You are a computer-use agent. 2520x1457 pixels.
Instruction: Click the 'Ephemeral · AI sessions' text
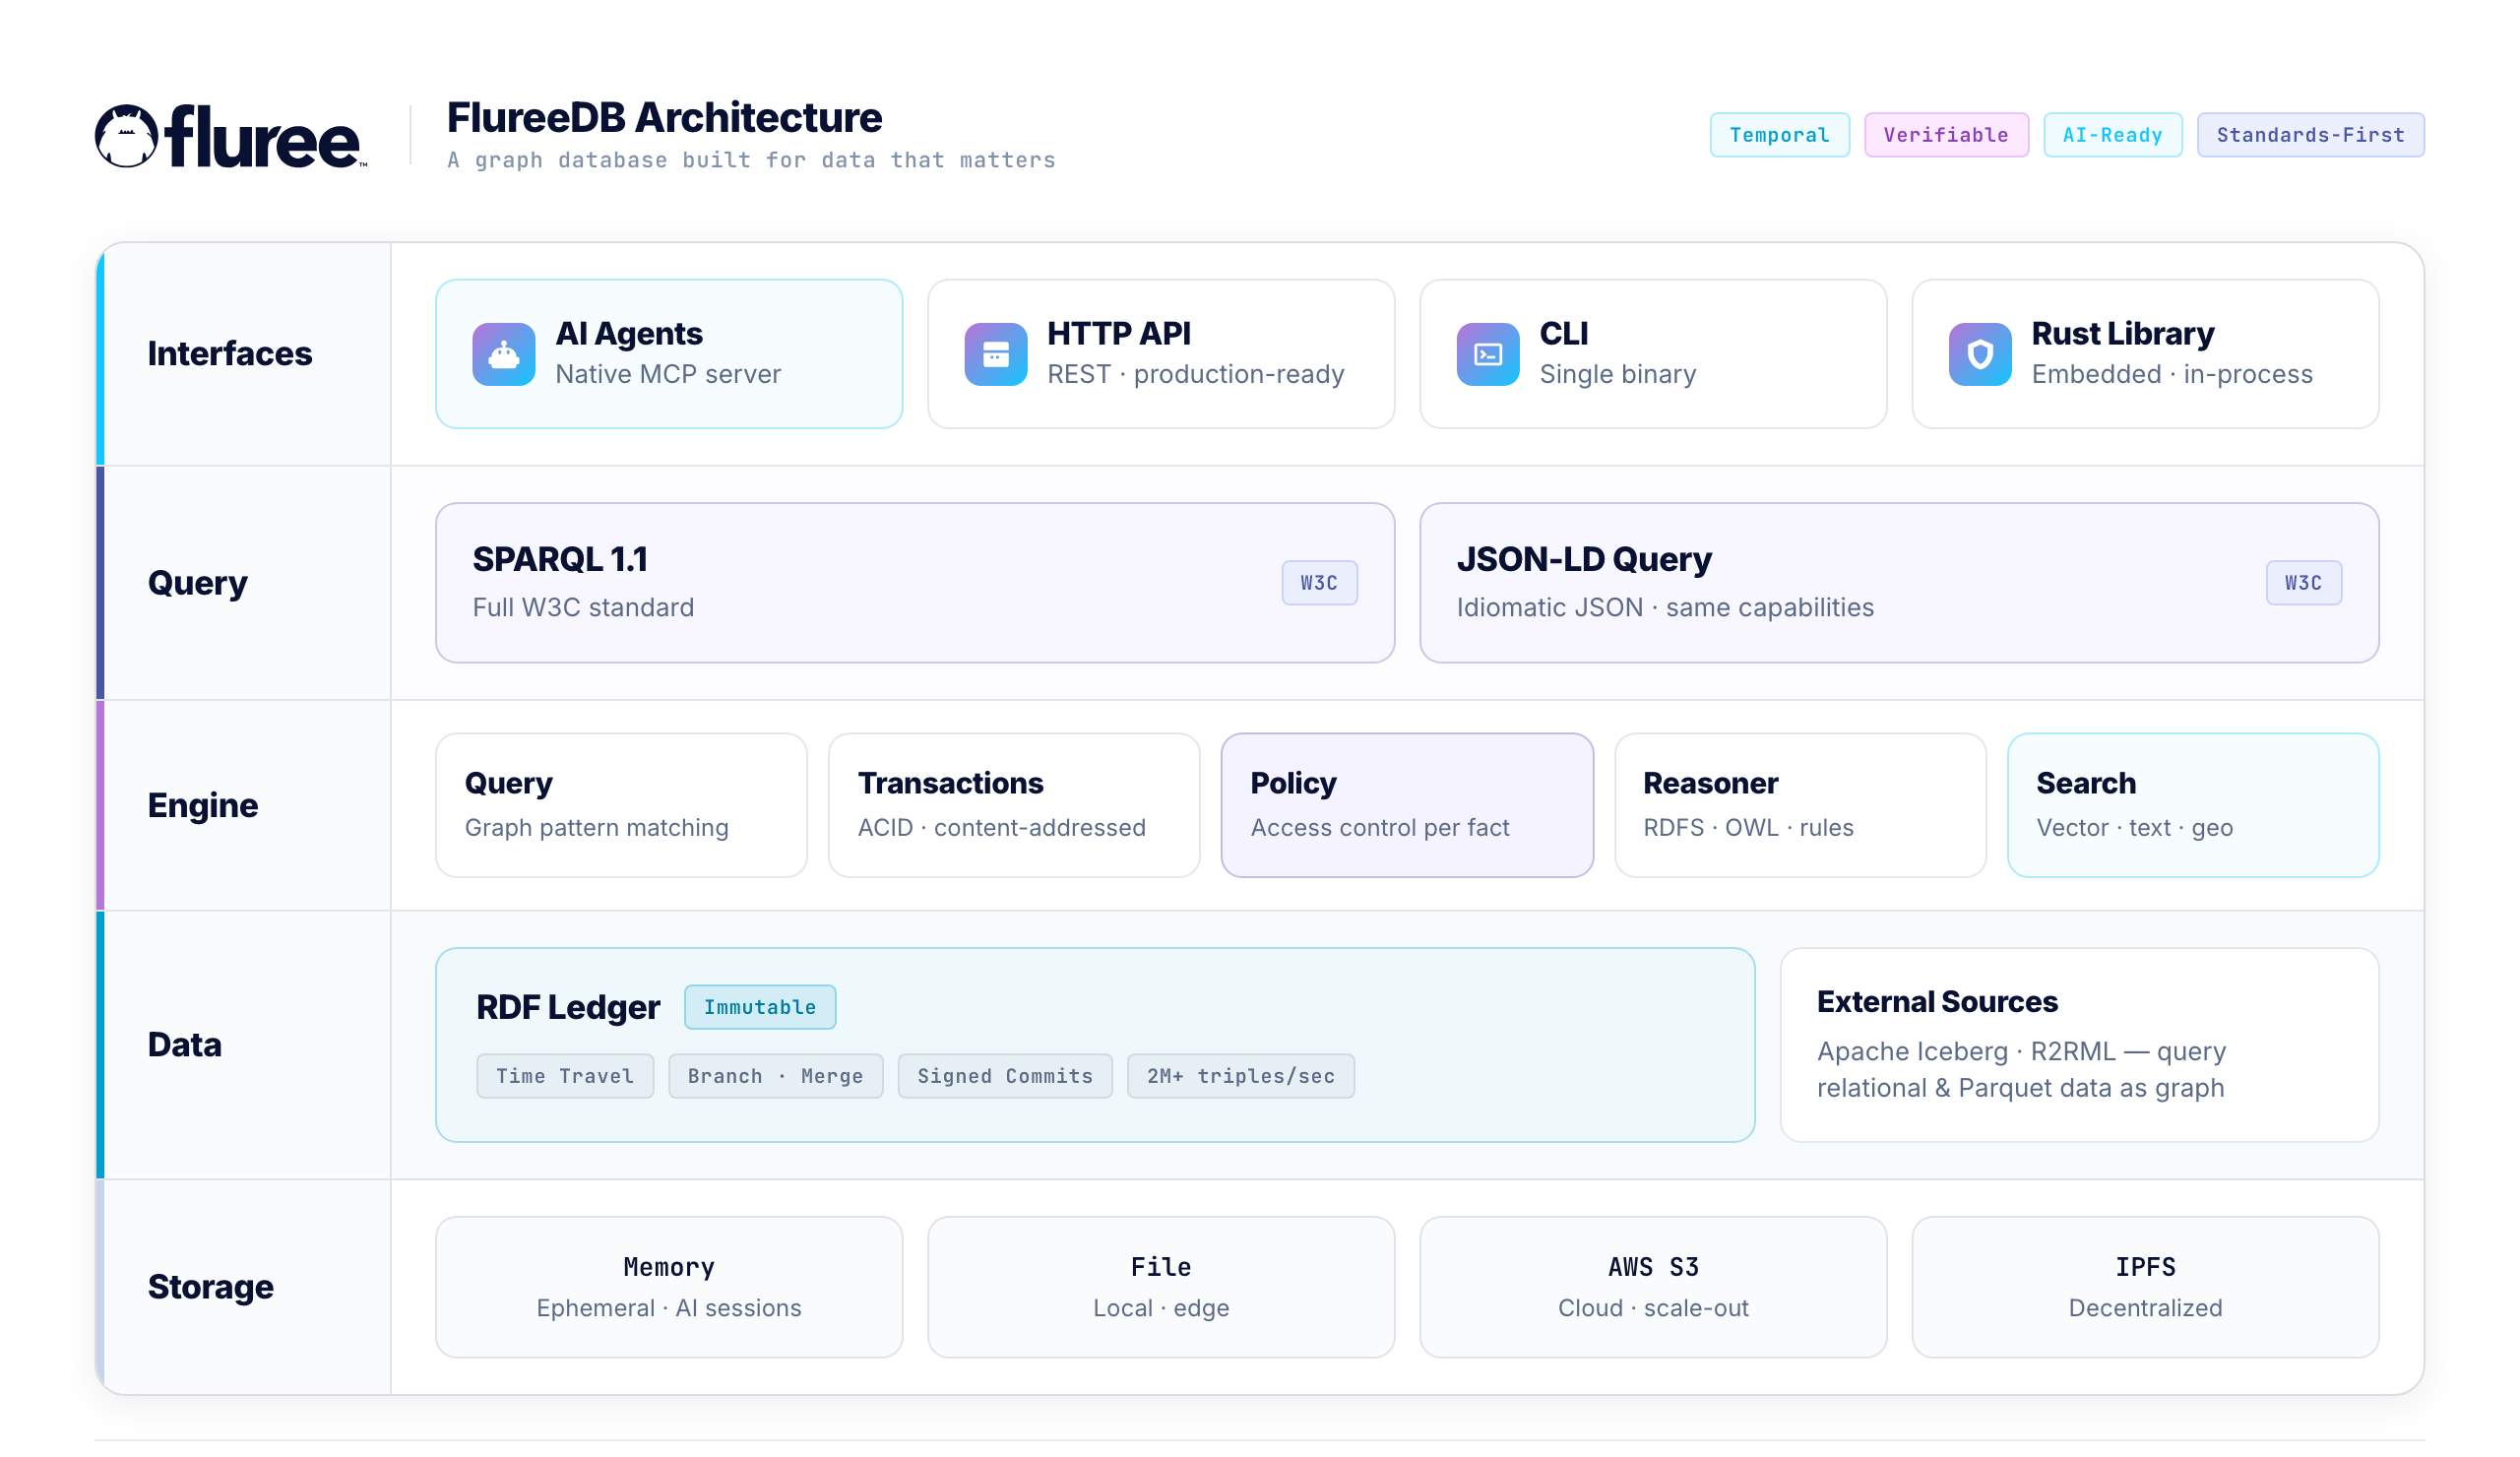(x=669, y=1308)
